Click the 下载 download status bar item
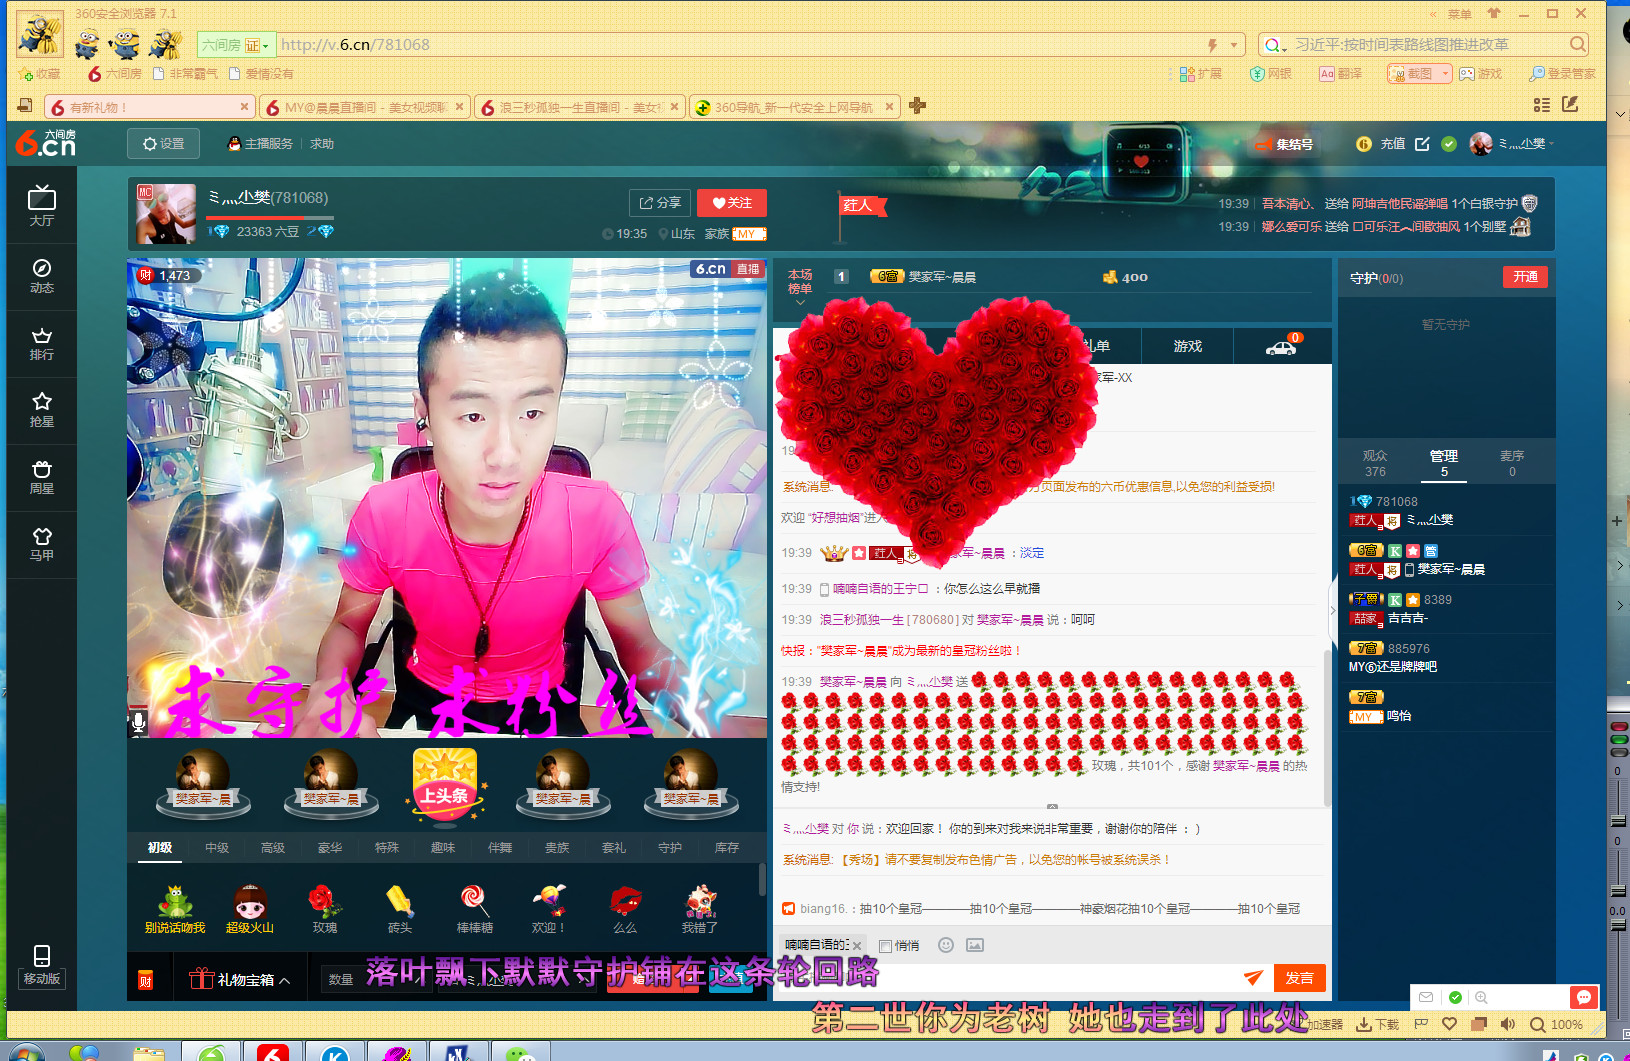 click(1377, 1024)
